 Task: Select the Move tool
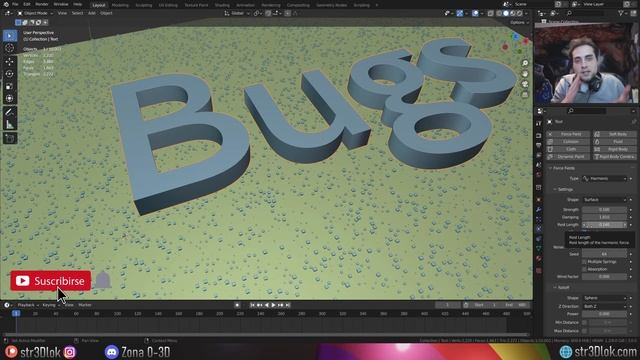(x=10, y=62)
